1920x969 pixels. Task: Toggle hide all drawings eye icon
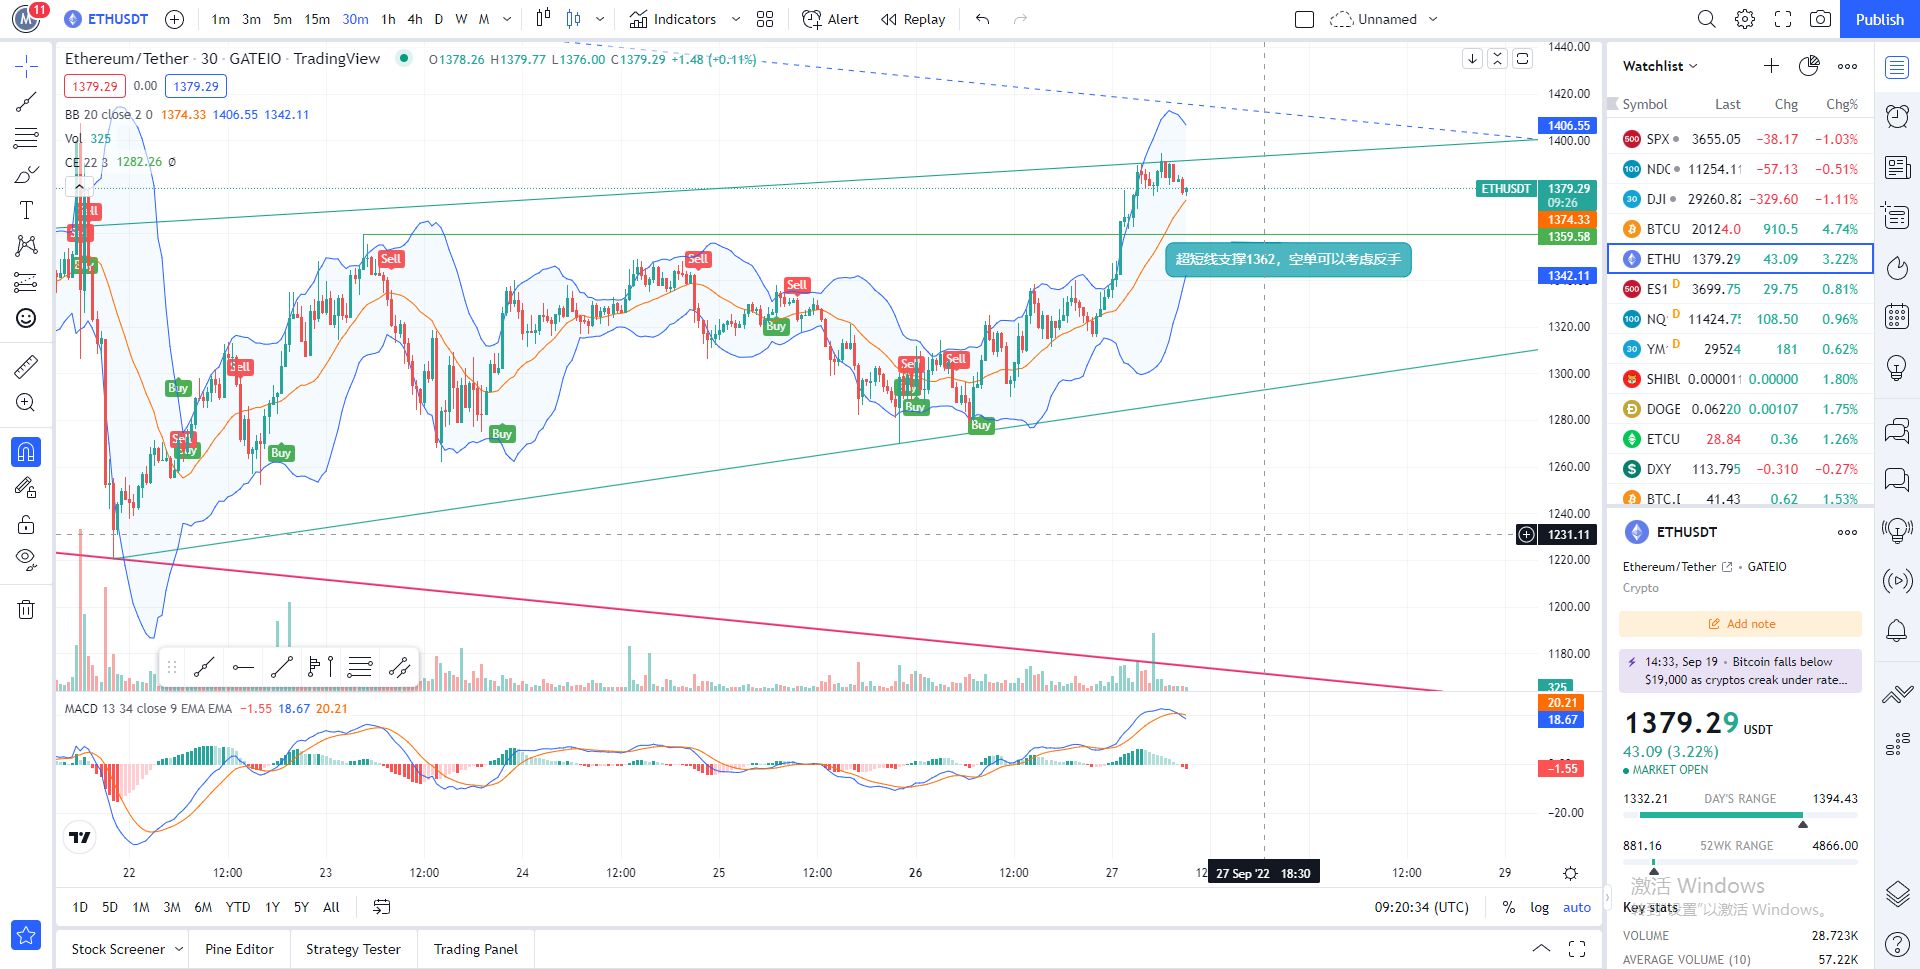26,559
